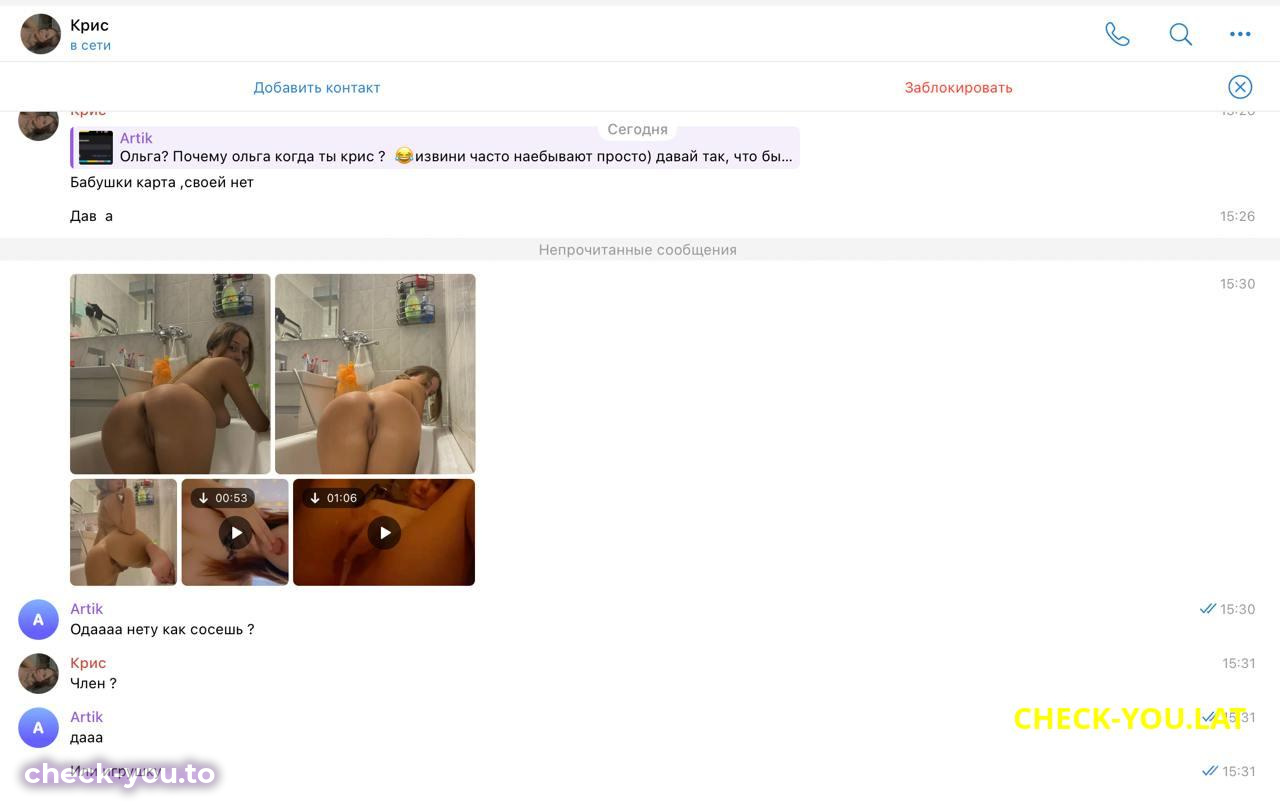Click the 15:26 message timestamp
Viewport: 1280px width, 809px height.
[1237, 216]
